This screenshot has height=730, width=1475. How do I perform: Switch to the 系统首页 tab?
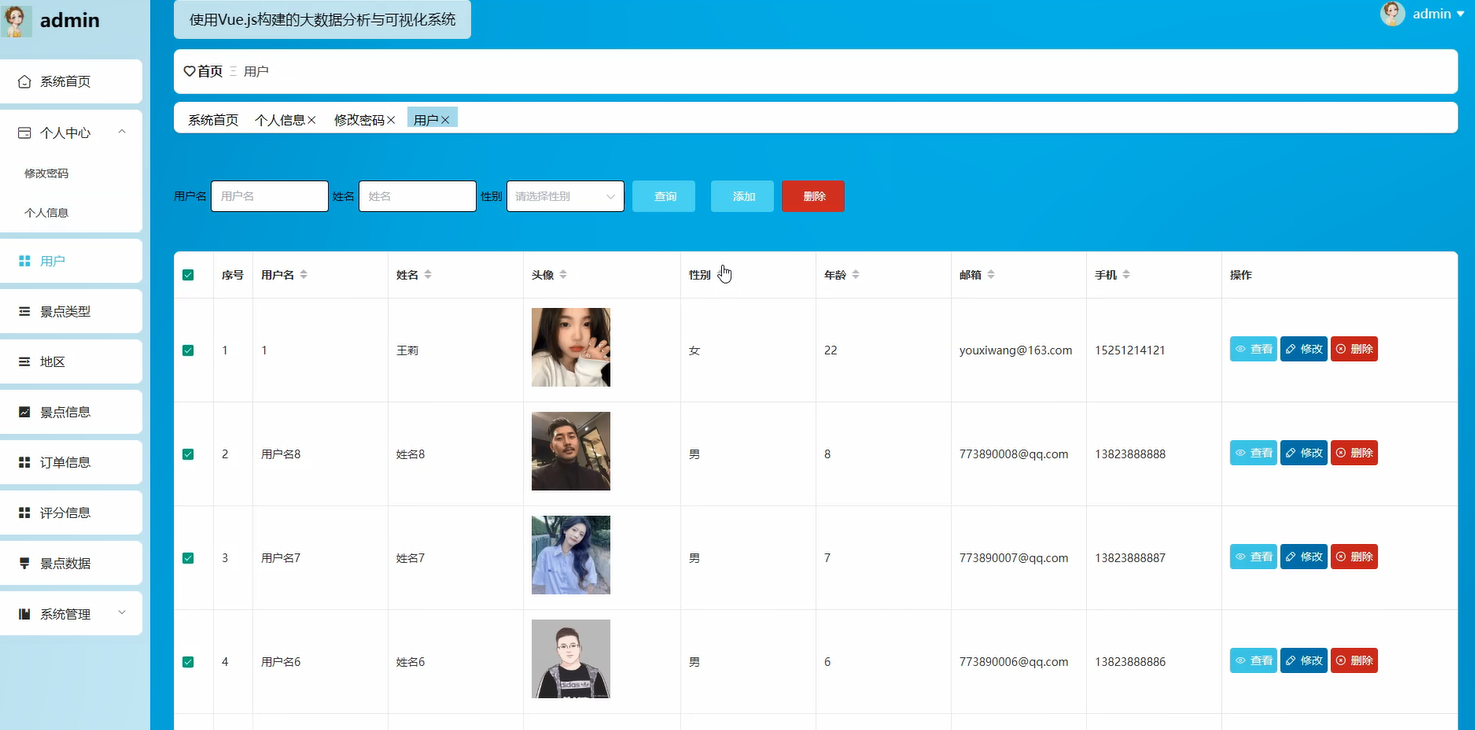click(x=213, y=120)
